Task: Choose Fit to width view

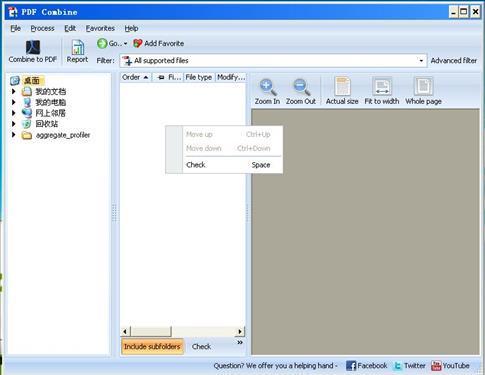Action: 382,92
